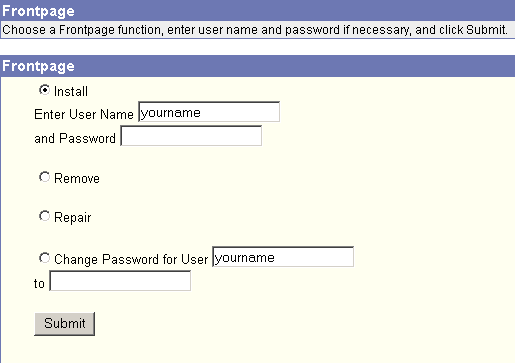Select the Repair radio button

pos(44,216)
